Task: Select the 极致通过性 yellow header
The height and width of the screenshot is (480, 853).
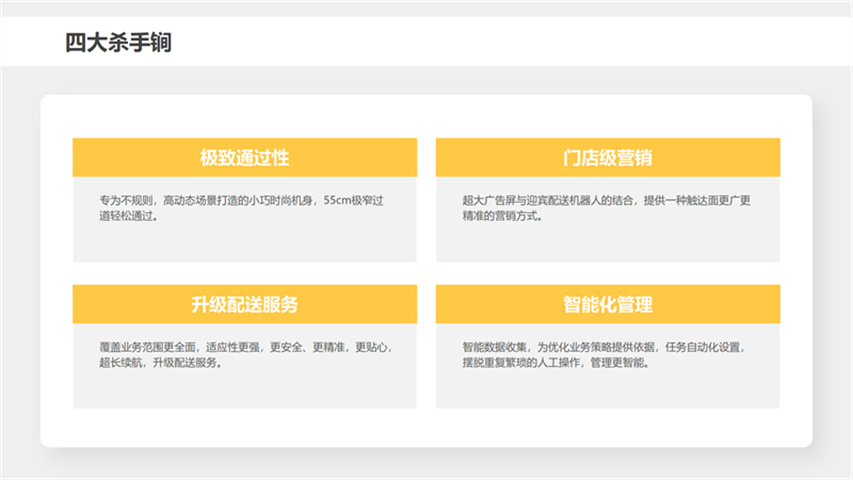Action: [244, 158]
